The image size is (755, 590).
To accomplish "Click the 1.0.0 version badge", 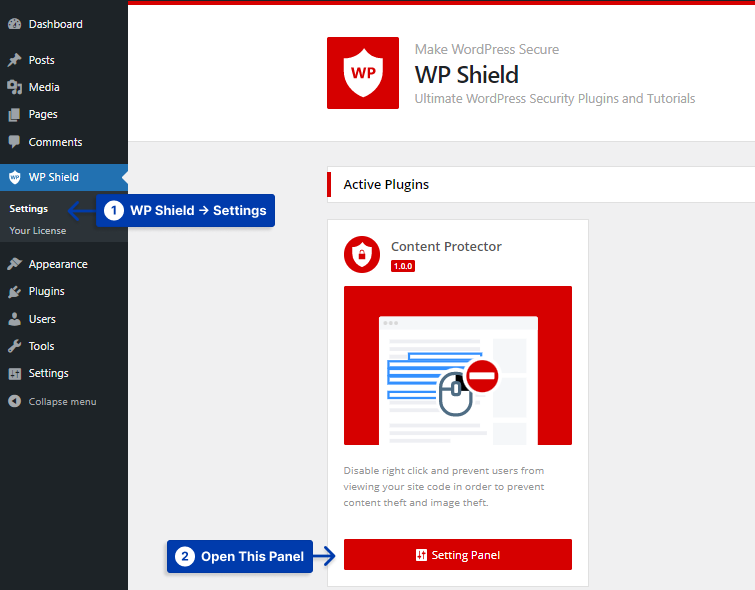I will [x=403, y=266].
